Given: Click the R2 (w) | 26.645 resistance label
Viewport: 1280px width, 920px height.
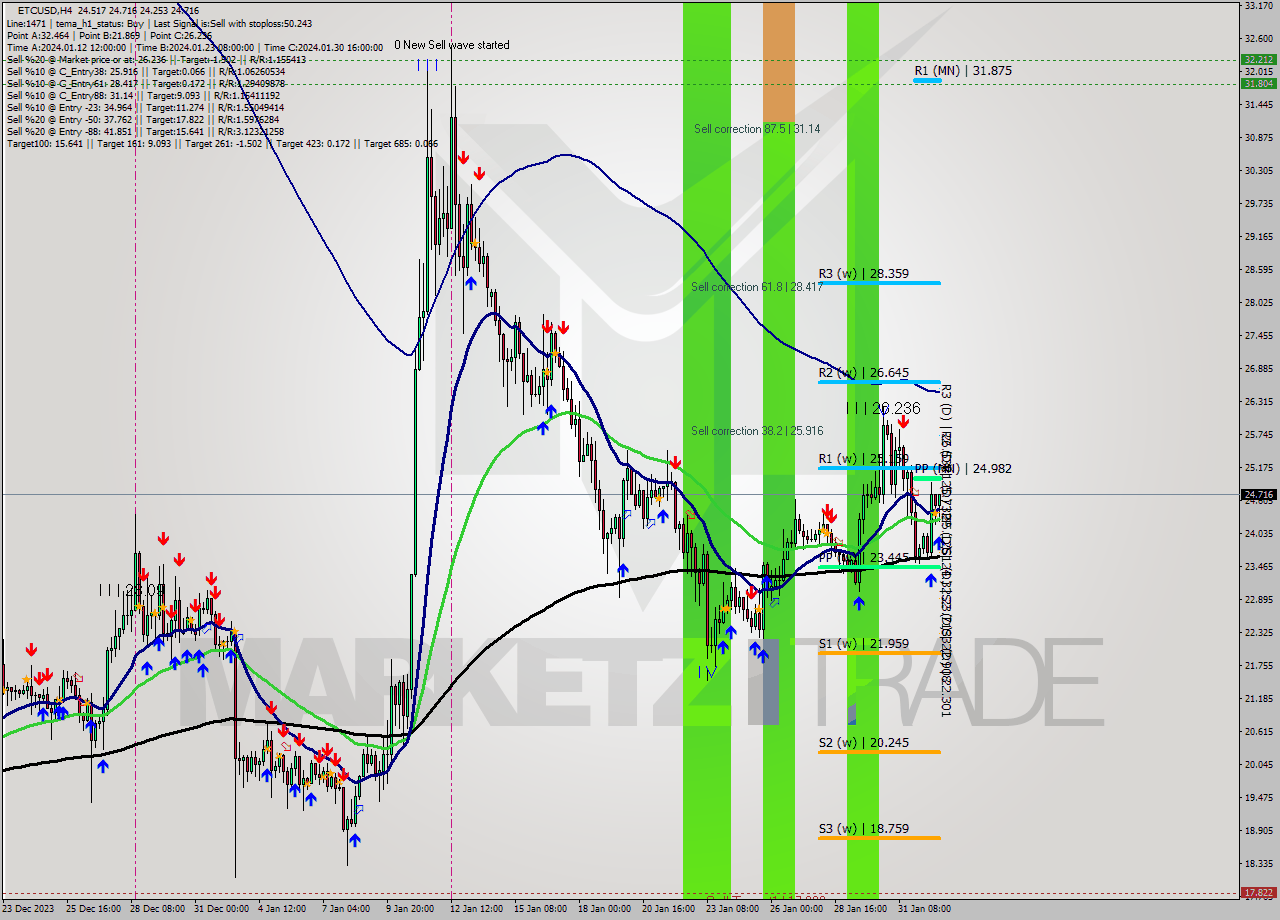Looking at the screenshot, I should click(x=864, y=373).
